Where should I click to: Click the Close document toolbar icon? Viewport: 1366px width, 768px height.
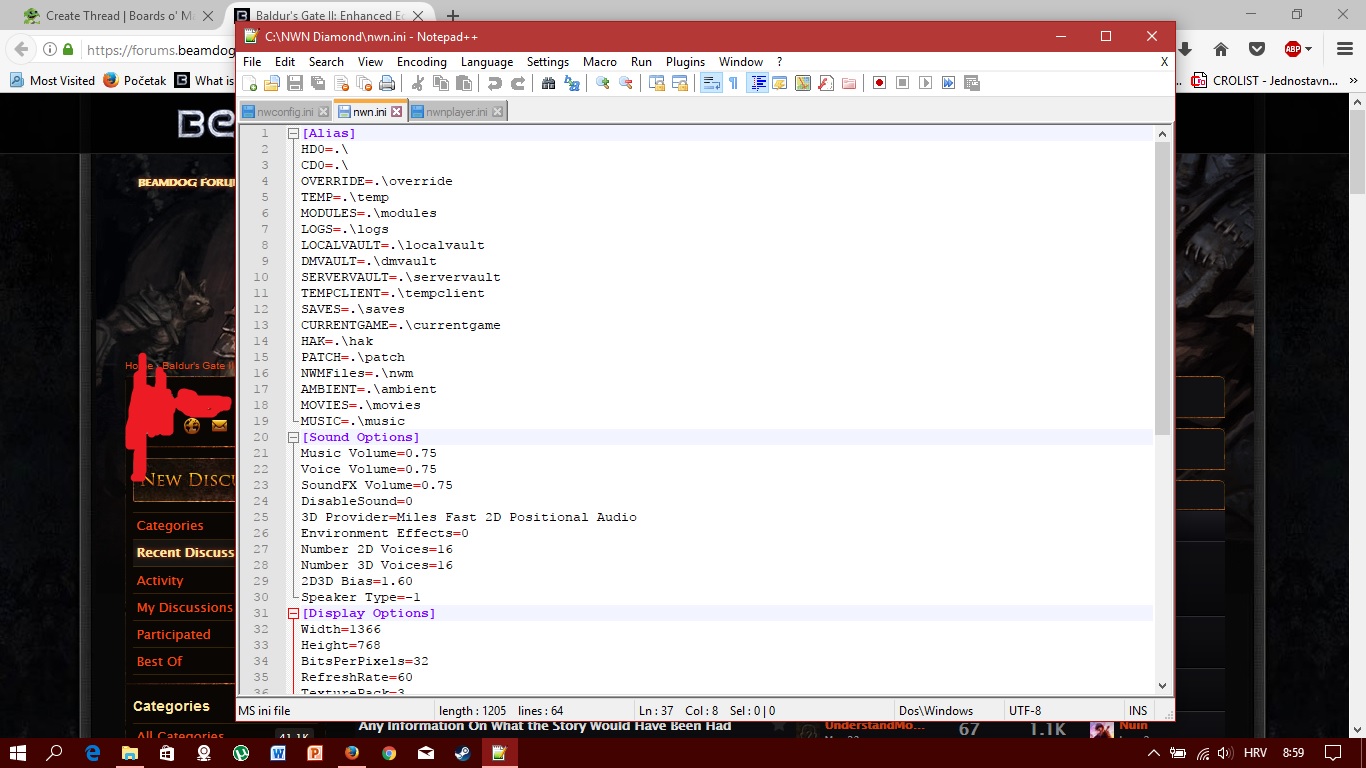point(342,83)
